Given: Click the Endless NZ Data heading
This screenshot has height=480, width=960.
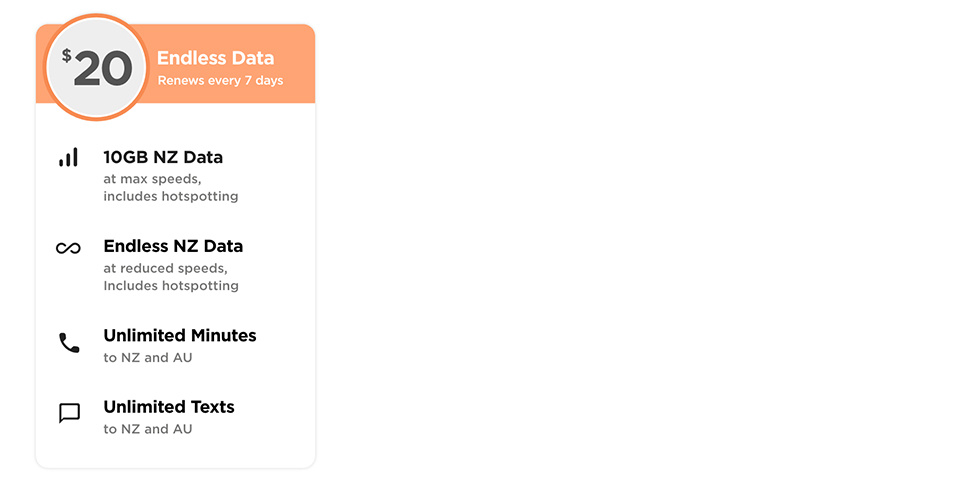Looking at the screenshot, I should 173,246.
